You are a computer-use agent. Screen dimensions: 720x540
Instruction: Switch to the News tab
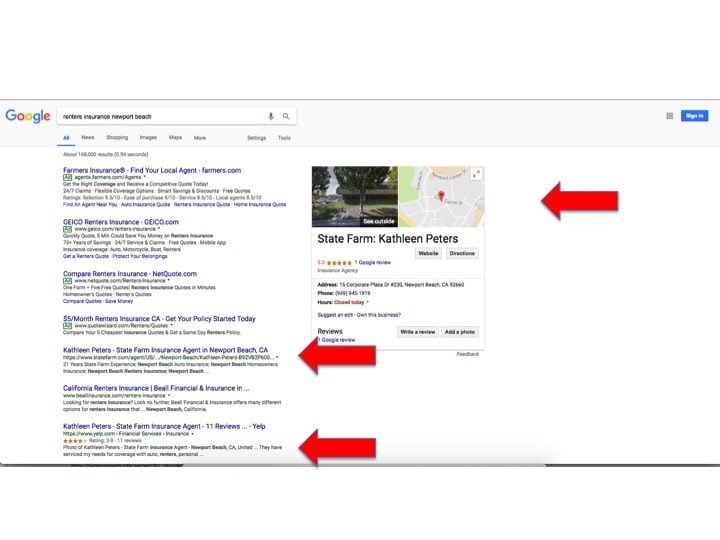[88, 137]
